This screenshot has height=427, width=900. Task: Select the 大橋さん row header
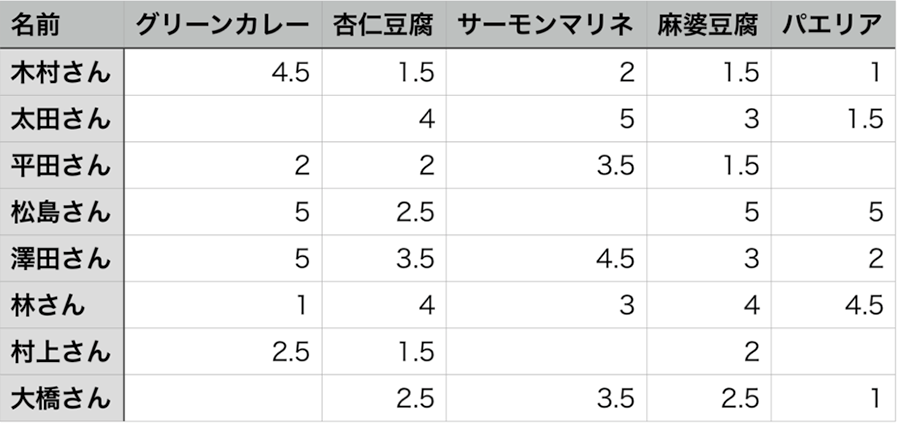click(x=61, y=398)
